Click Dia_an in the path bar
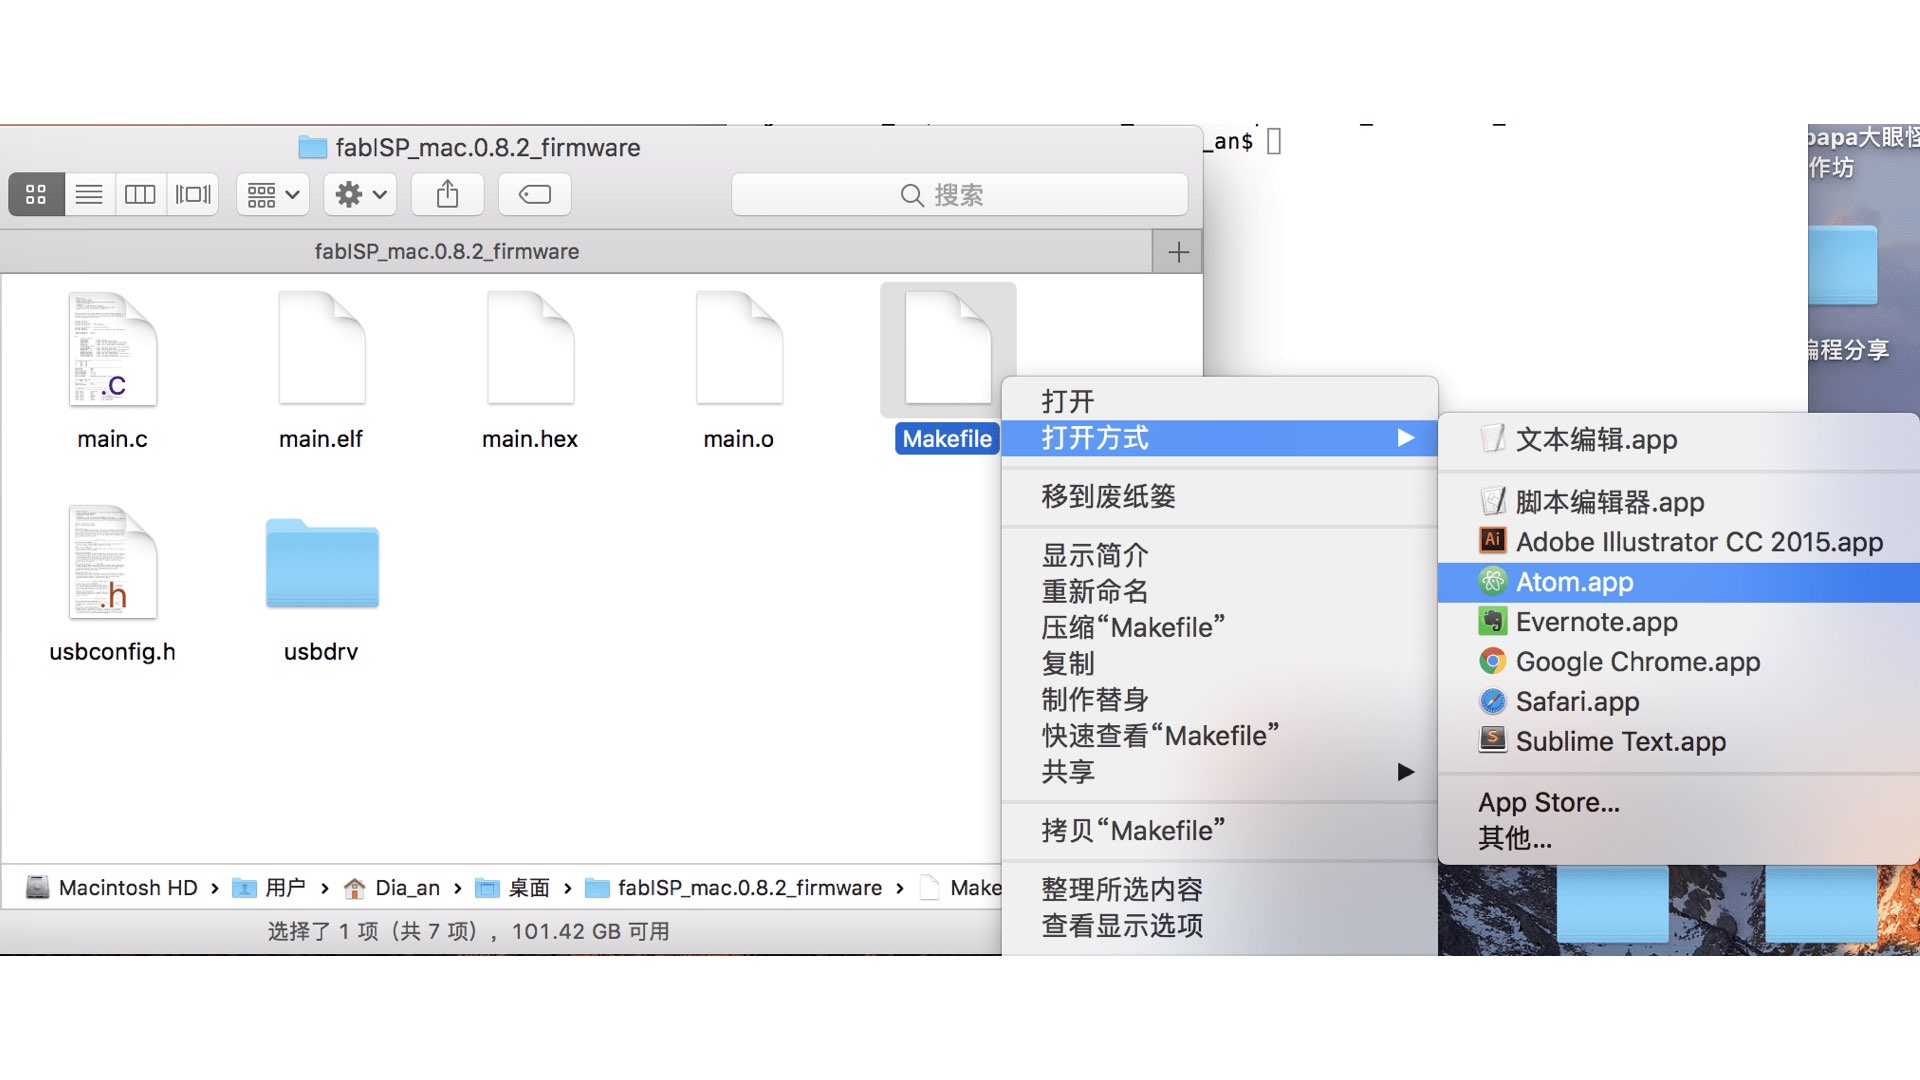 (x=392, y=888)
